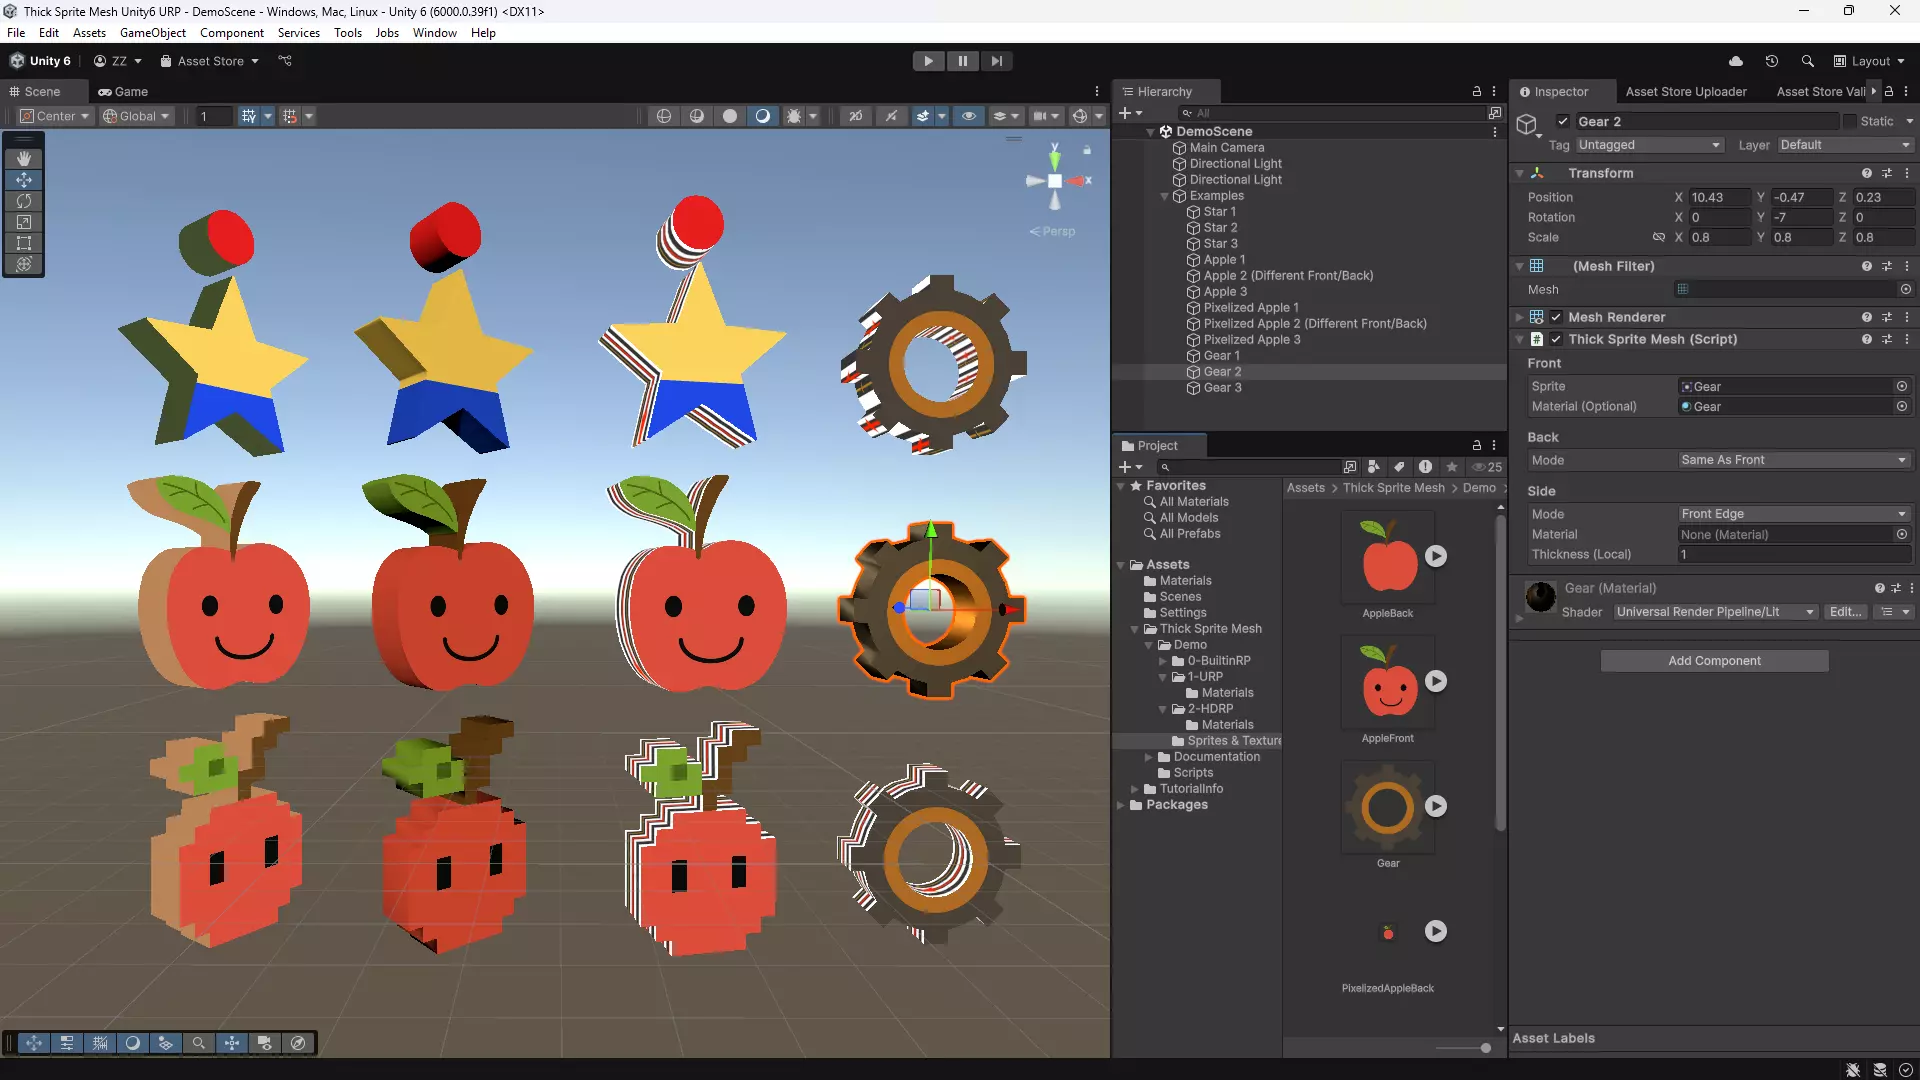This screenshot has width=1920, height=1080.
Task: Select the Scale tool in scene toolbar
Action: coord(24,222)
